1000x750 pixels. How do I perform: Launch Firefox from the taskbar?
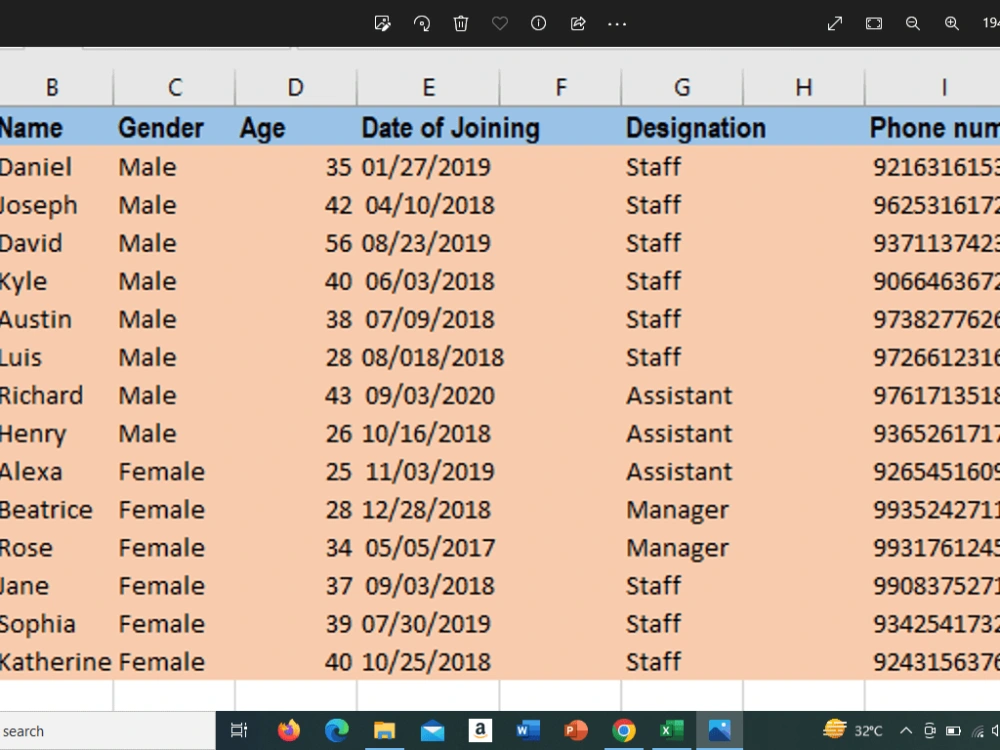point(289,730)
